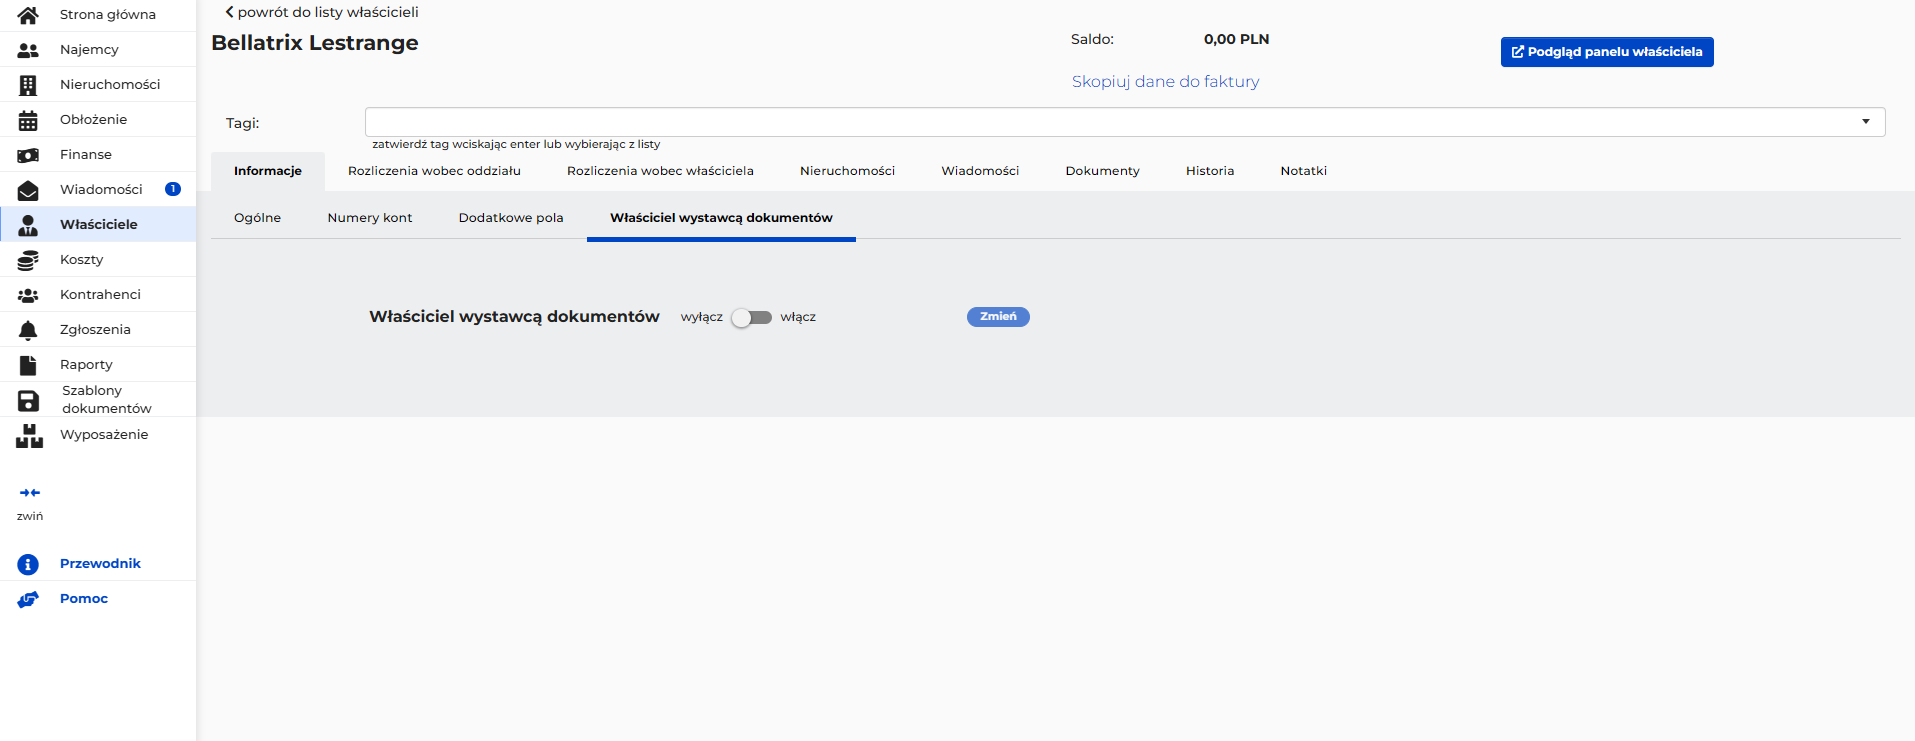Viewport: 1915px width, 741px height.
Task: Open the Wiadomości tab in owner details
Action: 980,171
